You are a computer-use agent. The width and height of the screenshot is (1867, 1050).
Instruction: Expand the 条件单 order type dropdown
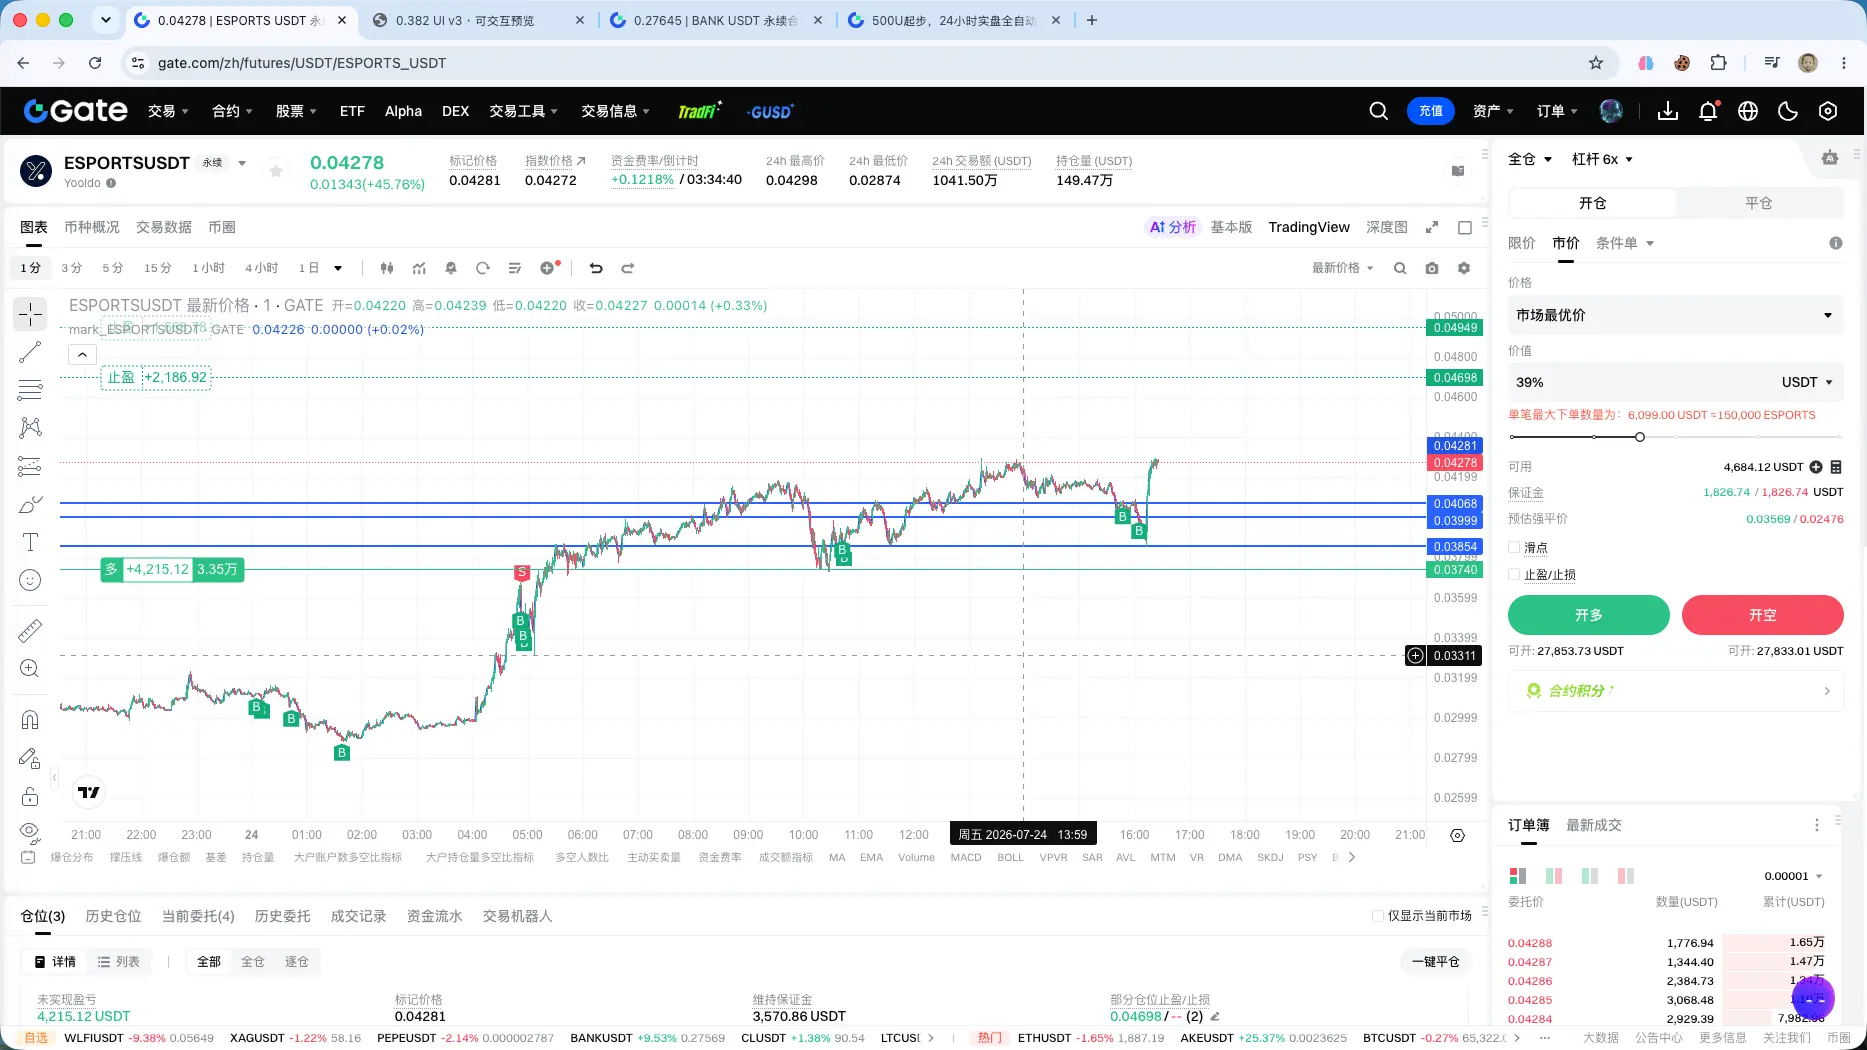pyautogui.click(x=1625, y=243)
